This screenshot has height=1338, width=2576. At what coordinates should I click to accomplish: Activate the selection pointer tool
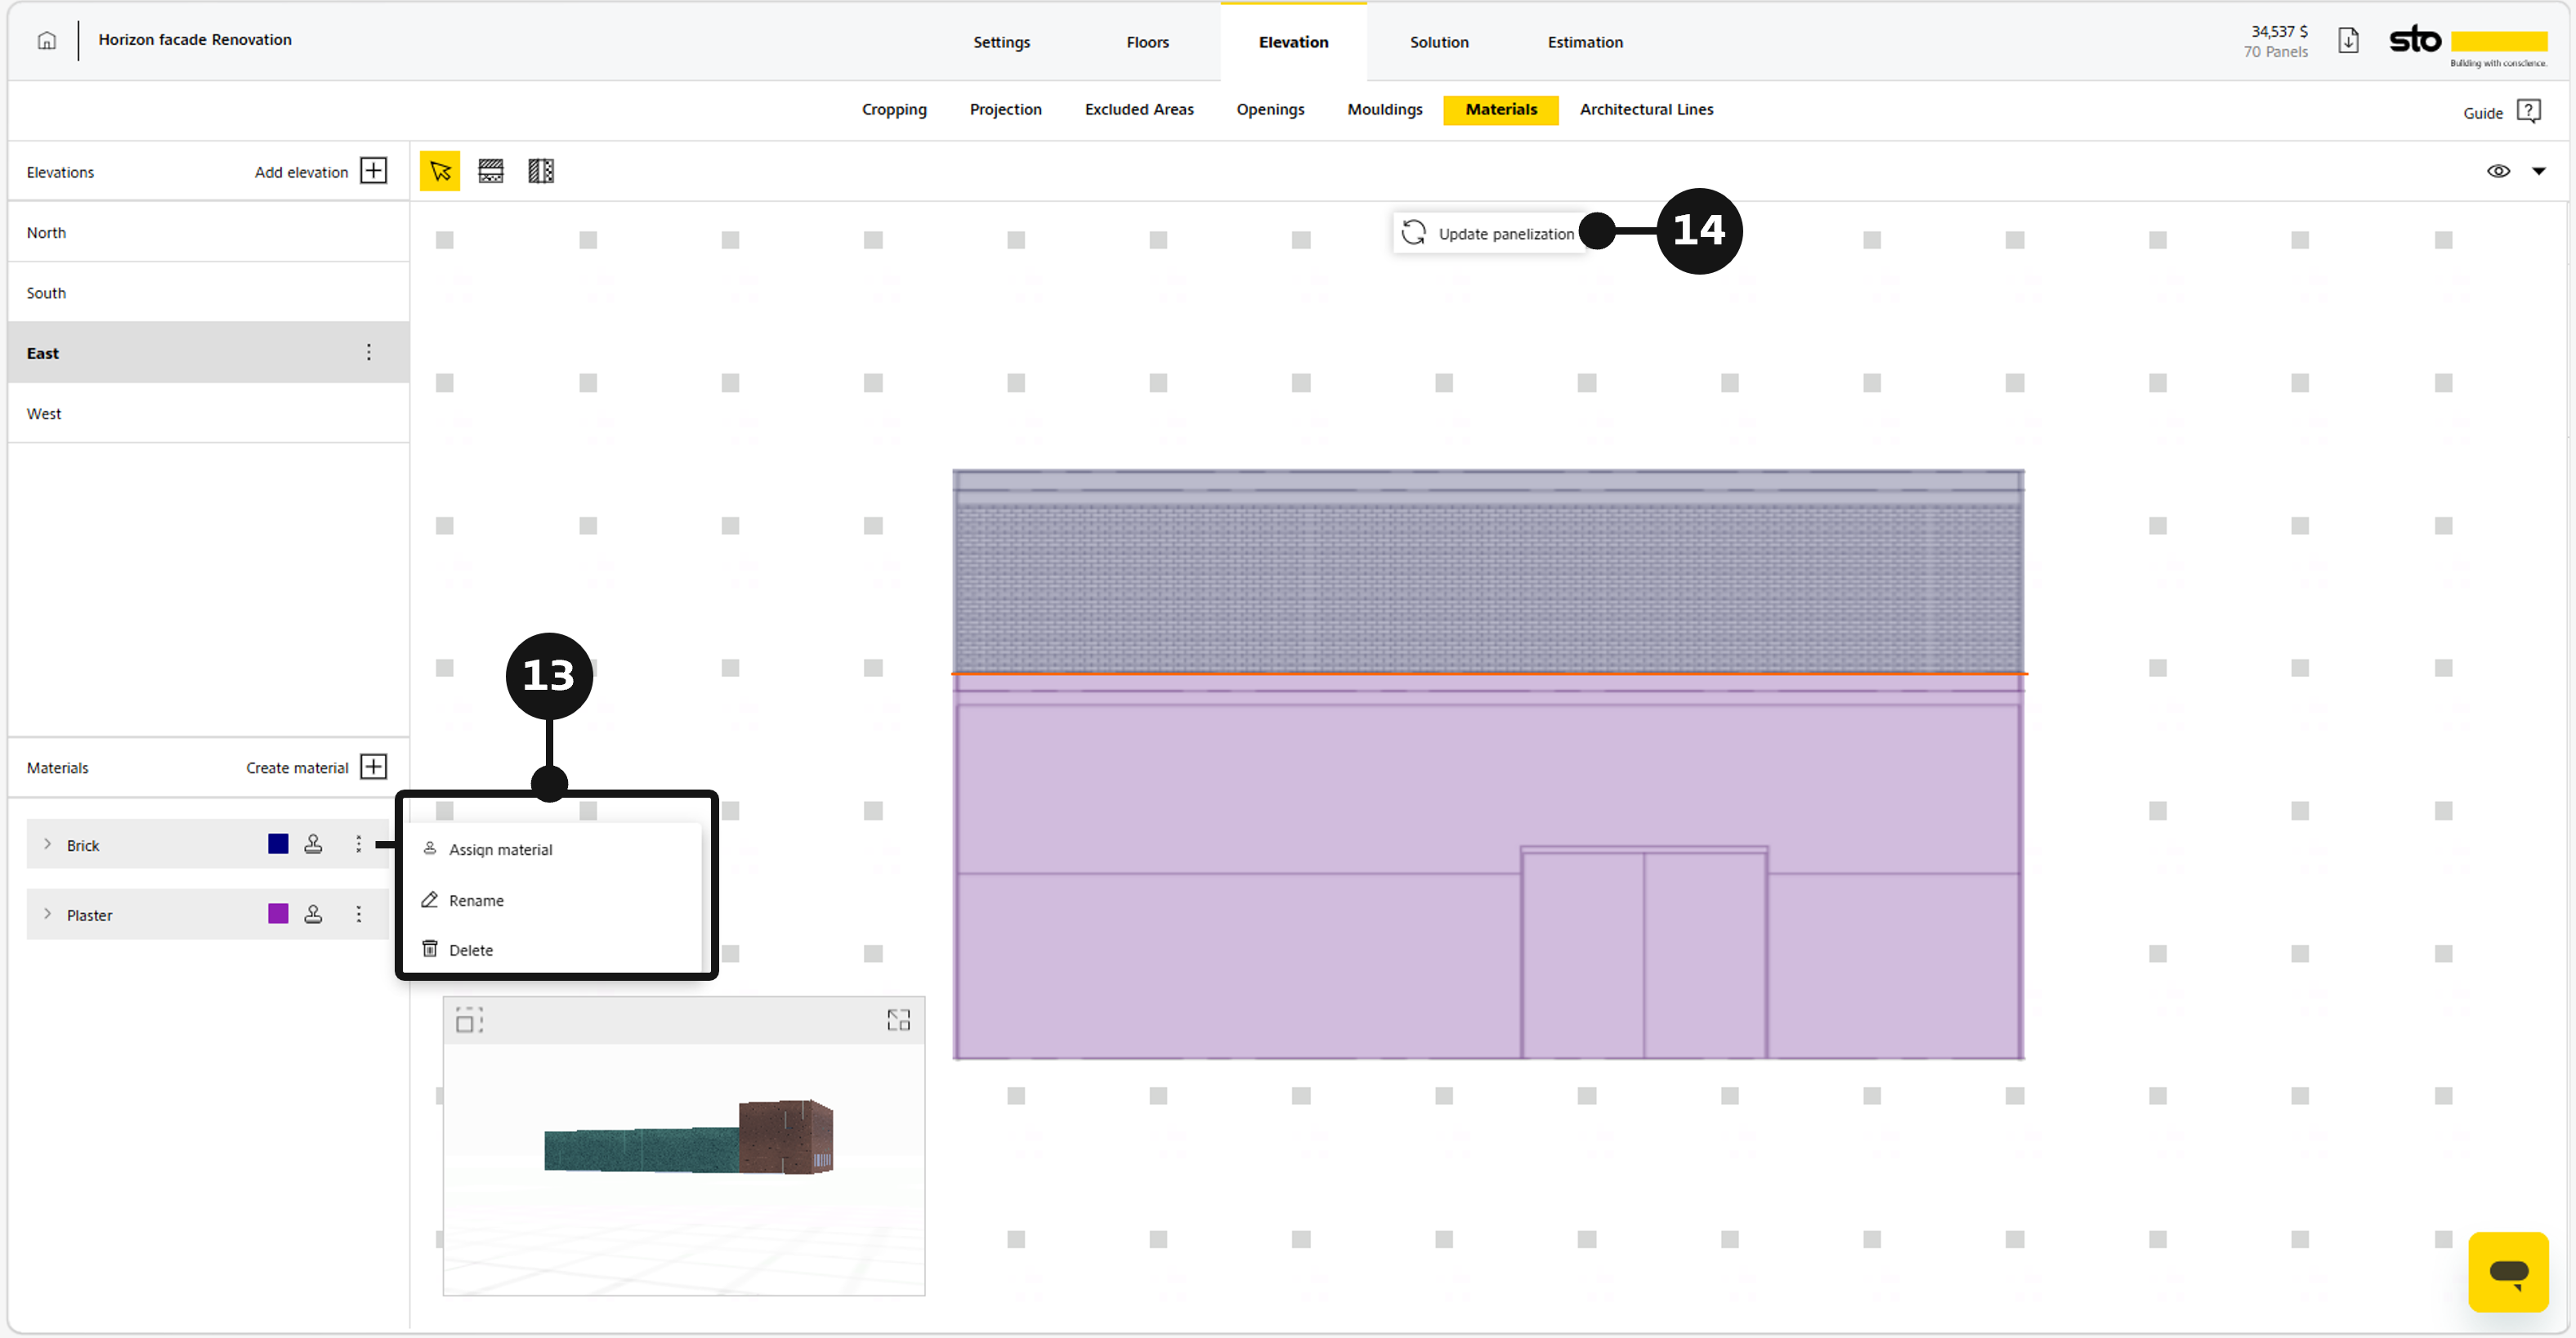440,171
